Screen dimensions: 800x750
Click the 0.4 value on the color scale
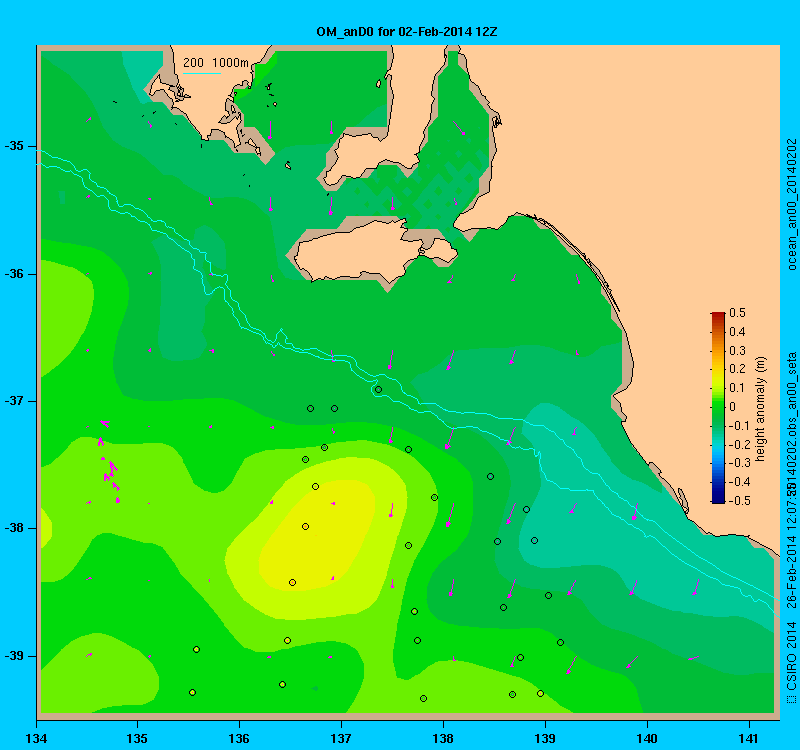[737, 332]
